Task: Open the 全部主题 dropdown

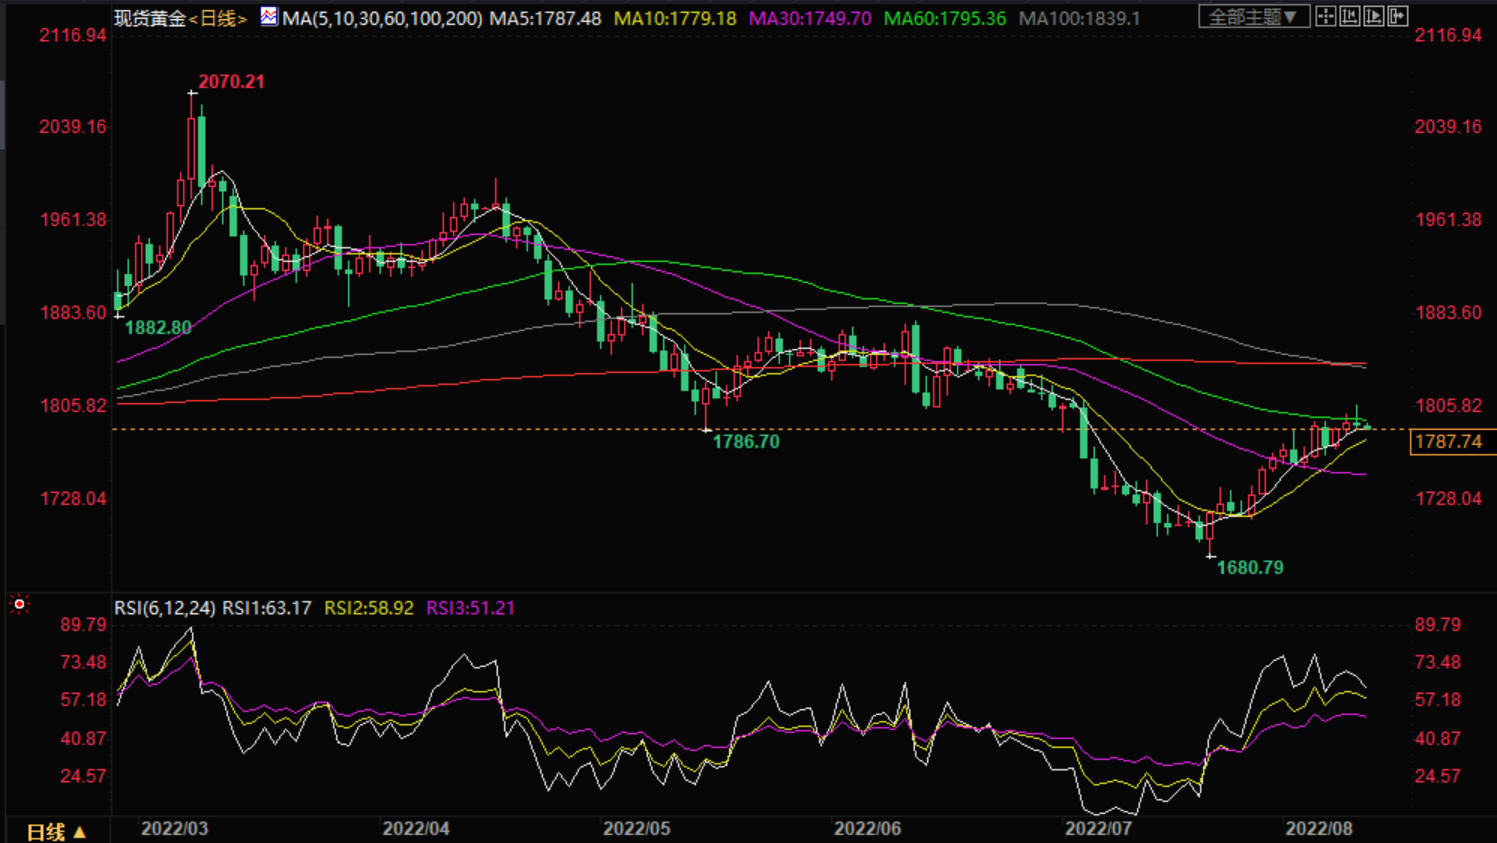Action: click(1253, 17)
